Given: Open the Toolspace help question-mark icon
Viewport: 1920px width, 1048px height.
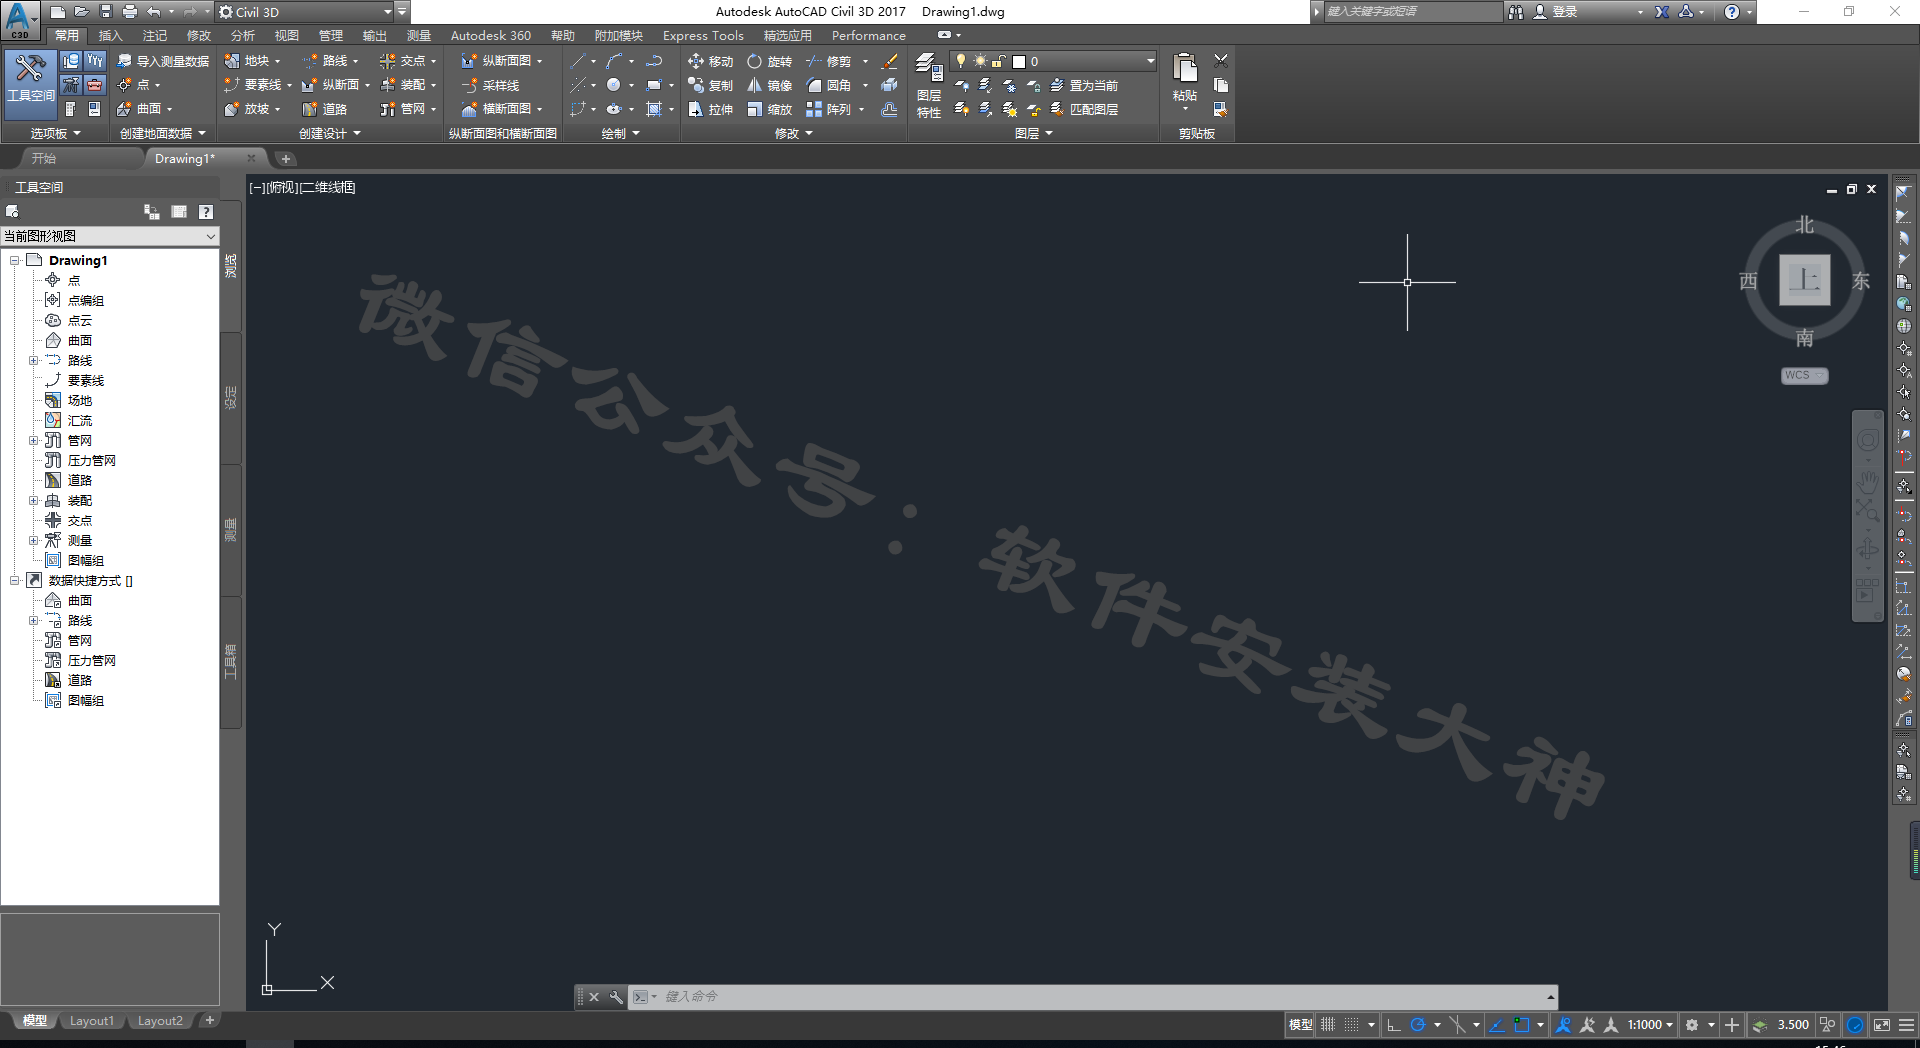Looking at the screenshot, I should click(206, 211).
